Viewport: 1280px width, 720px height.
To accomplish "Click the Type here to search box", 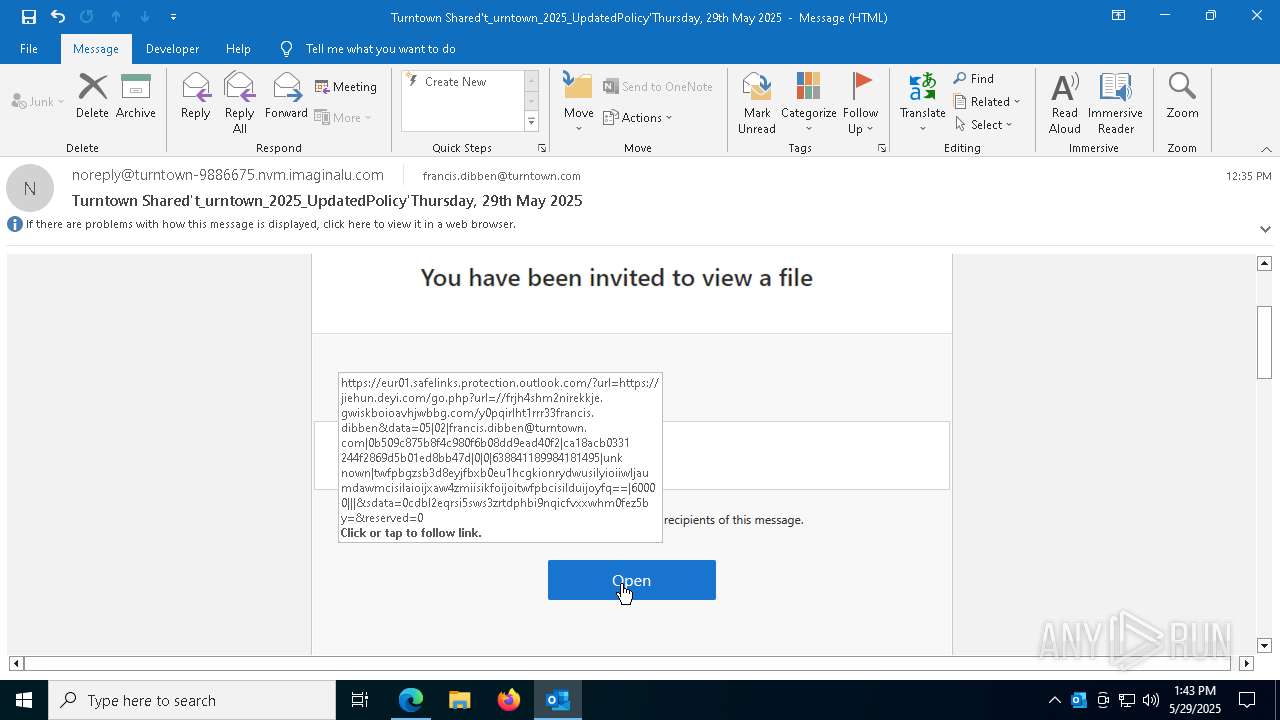I will click(192, 700).
